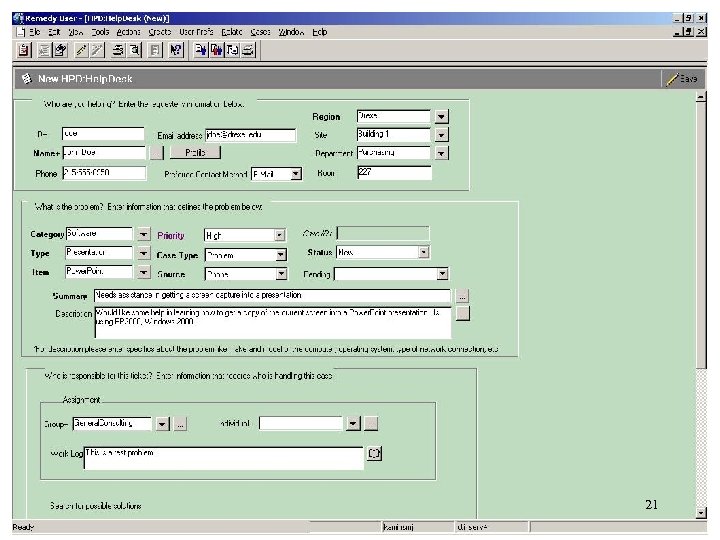Screen dimensions: 720x540
Task: Open the Region dropdown
Action: click(441, 116)
